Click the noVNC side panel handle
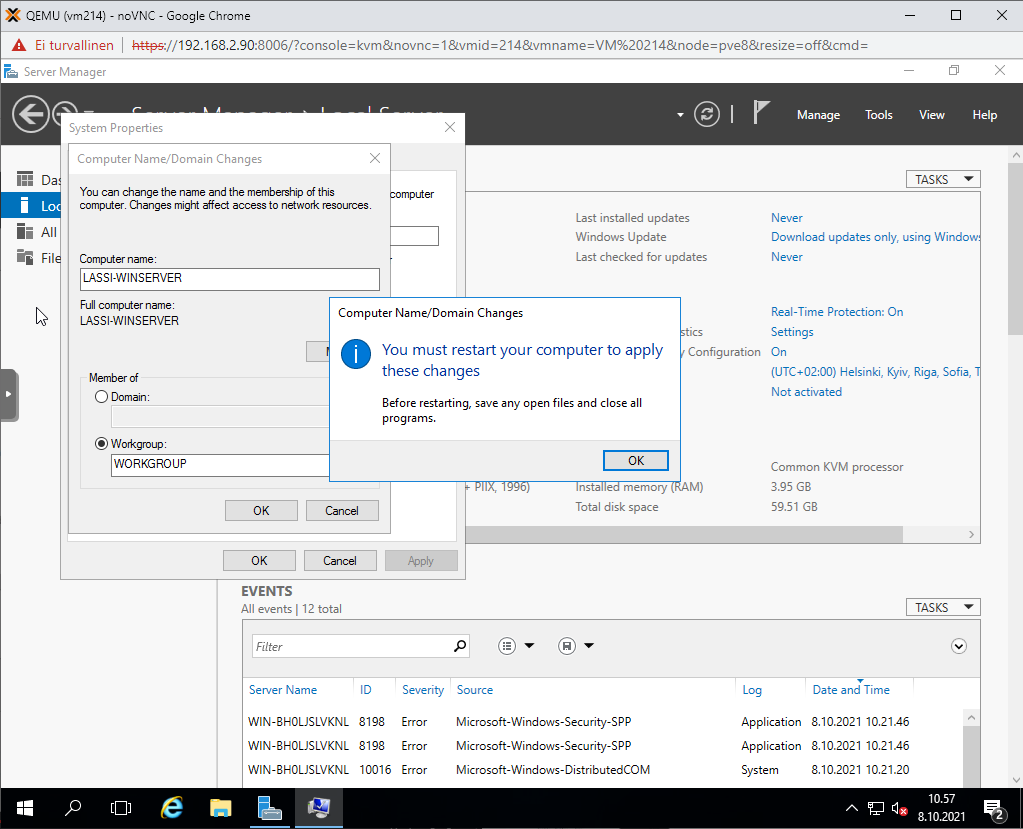The image size is (1023, 829). tap(8, 395)
